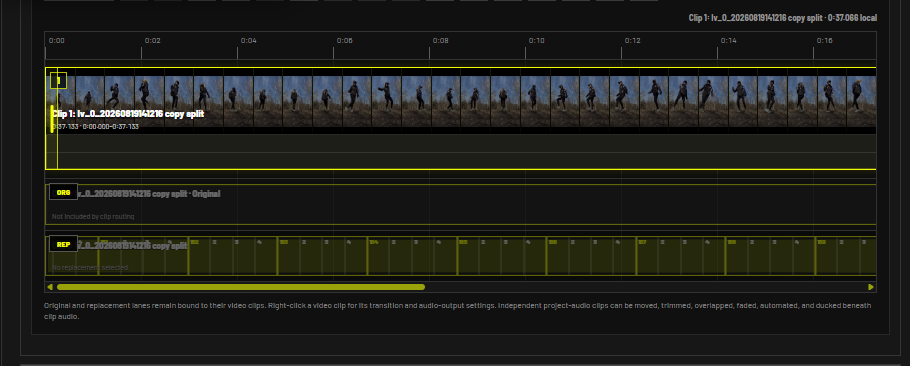This screenshot has height=366, width=910.
Task: Click the 0:10 mark on the ruler
Action: (x=536, y=41)
